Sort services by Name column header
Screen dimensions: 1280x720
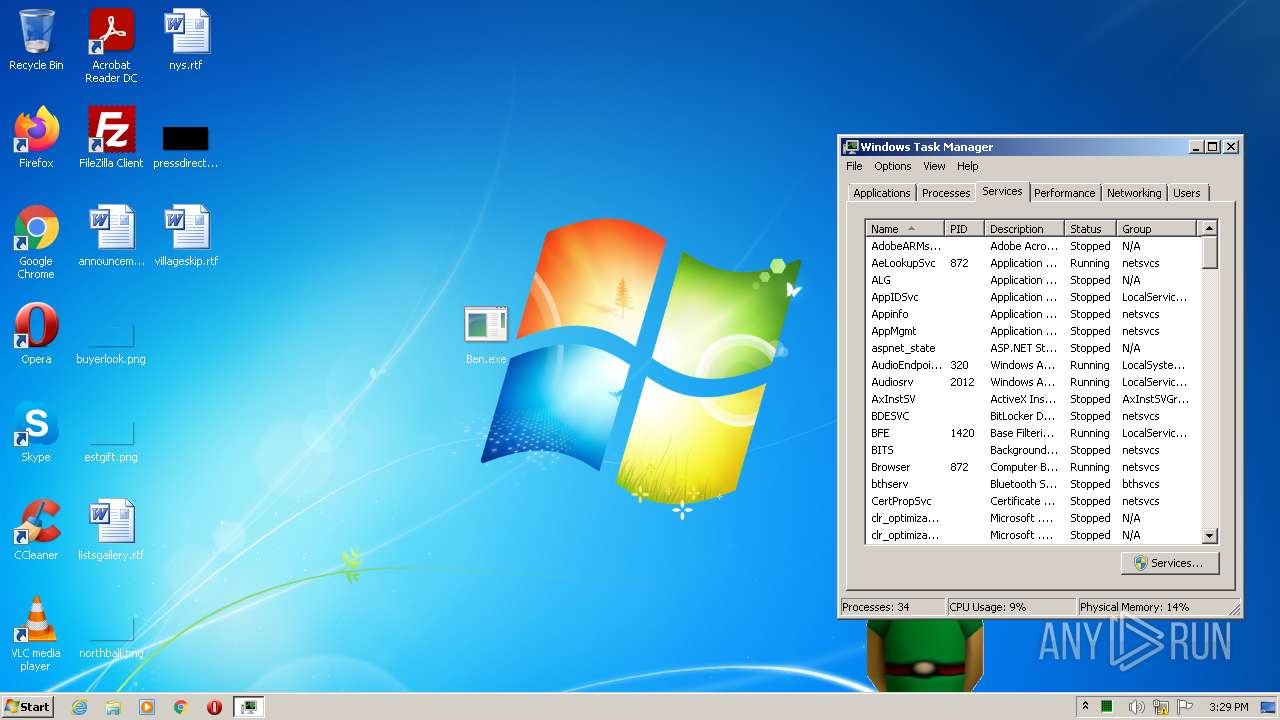[904, 229]
